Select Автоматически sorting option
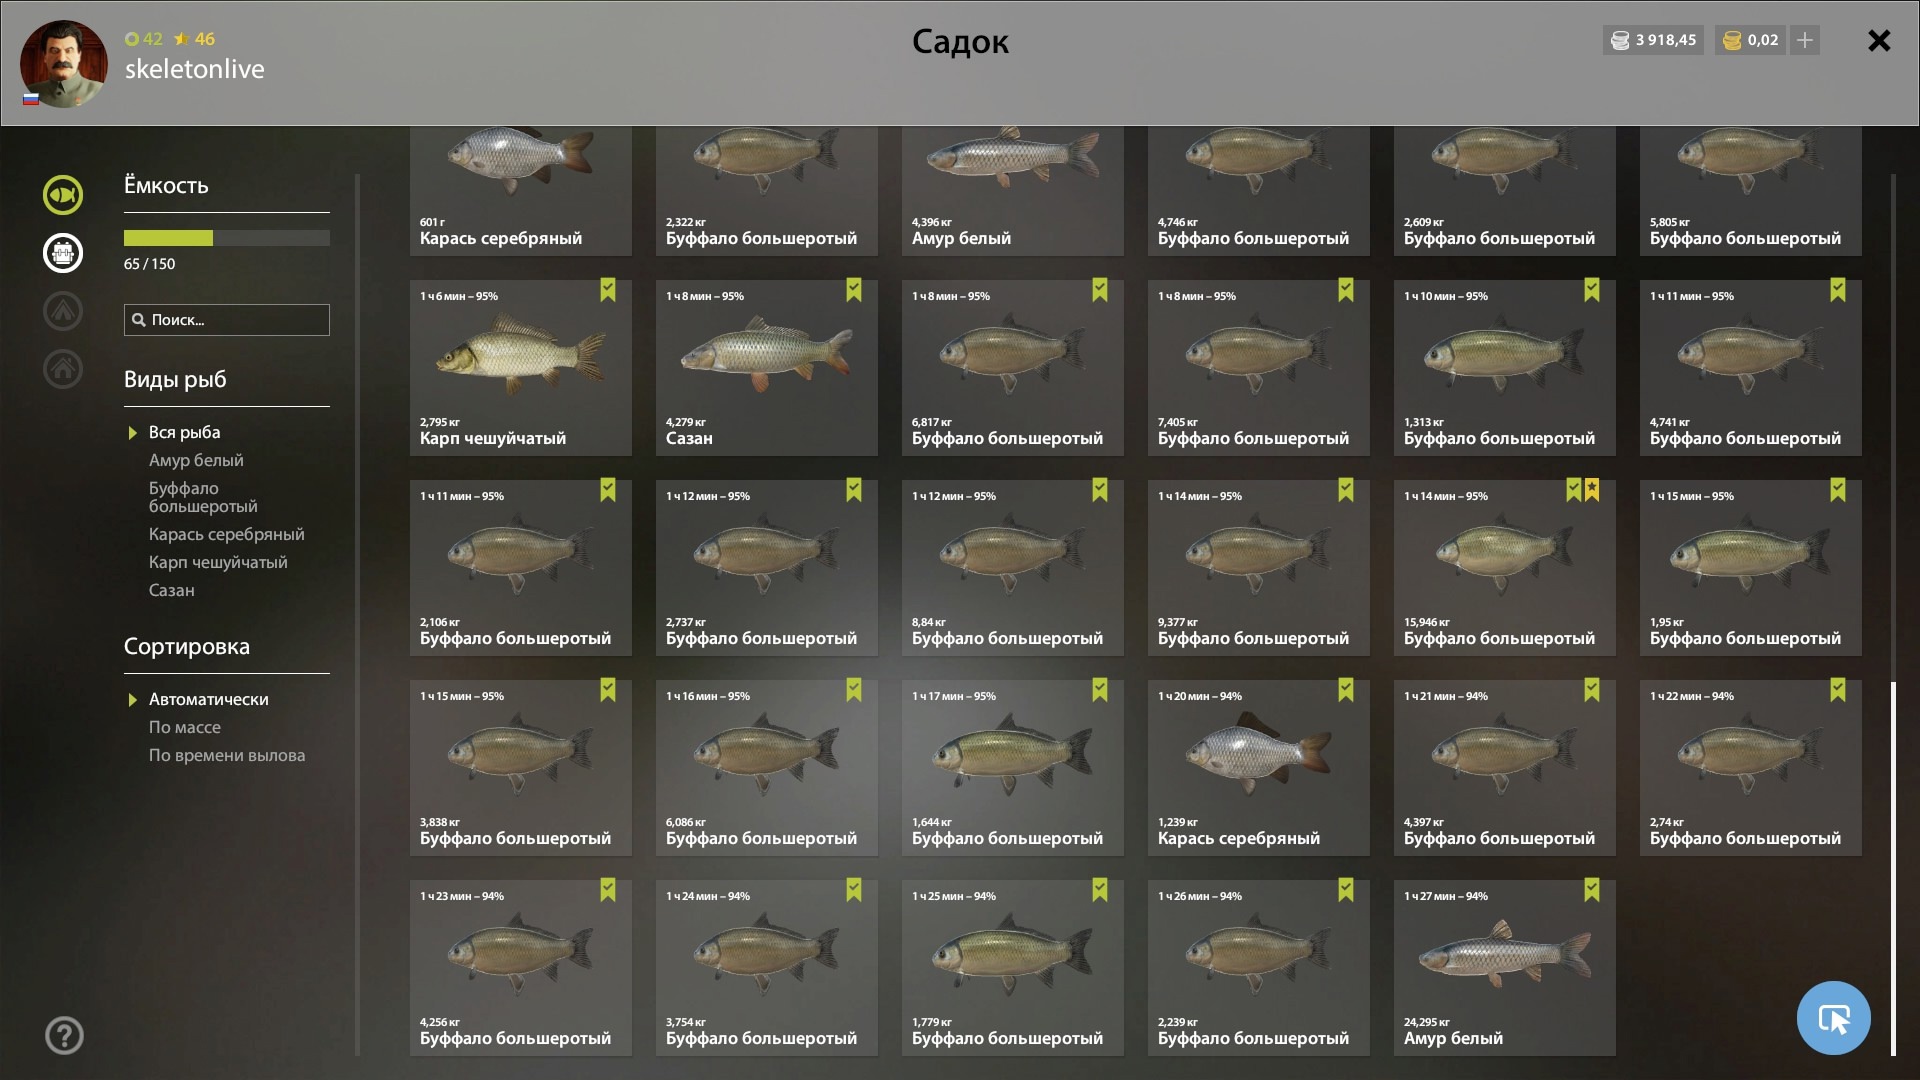The height and width of the screenshot is (1080, 1920). click(208, 699)
